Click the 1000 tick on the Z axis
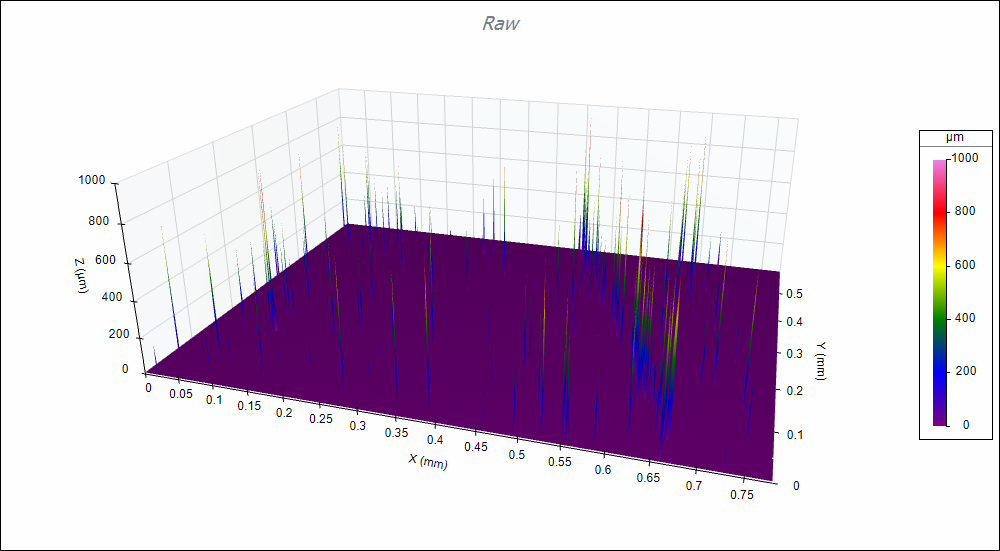This screenshot has height=551, width=1000. pyautogui.click(x=90, y=181)
